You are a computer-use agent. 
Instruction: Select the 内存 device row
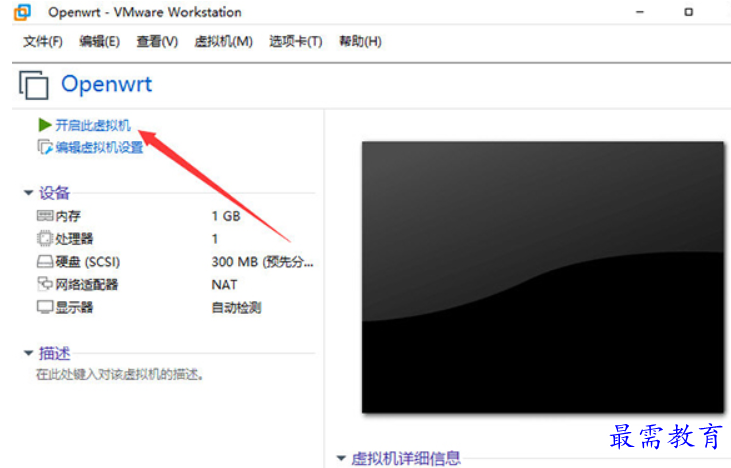[175, 216]
